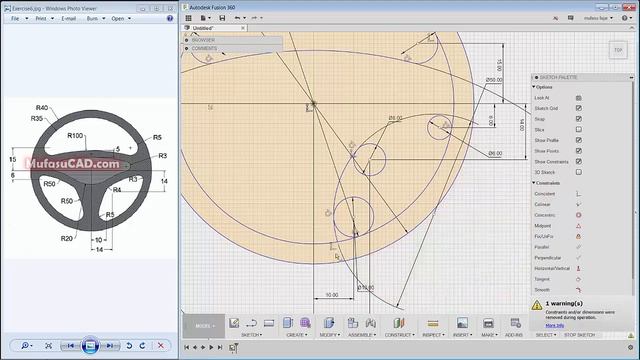
Task: Open the CREATE dropdown menu
Action: click(297, 335)
